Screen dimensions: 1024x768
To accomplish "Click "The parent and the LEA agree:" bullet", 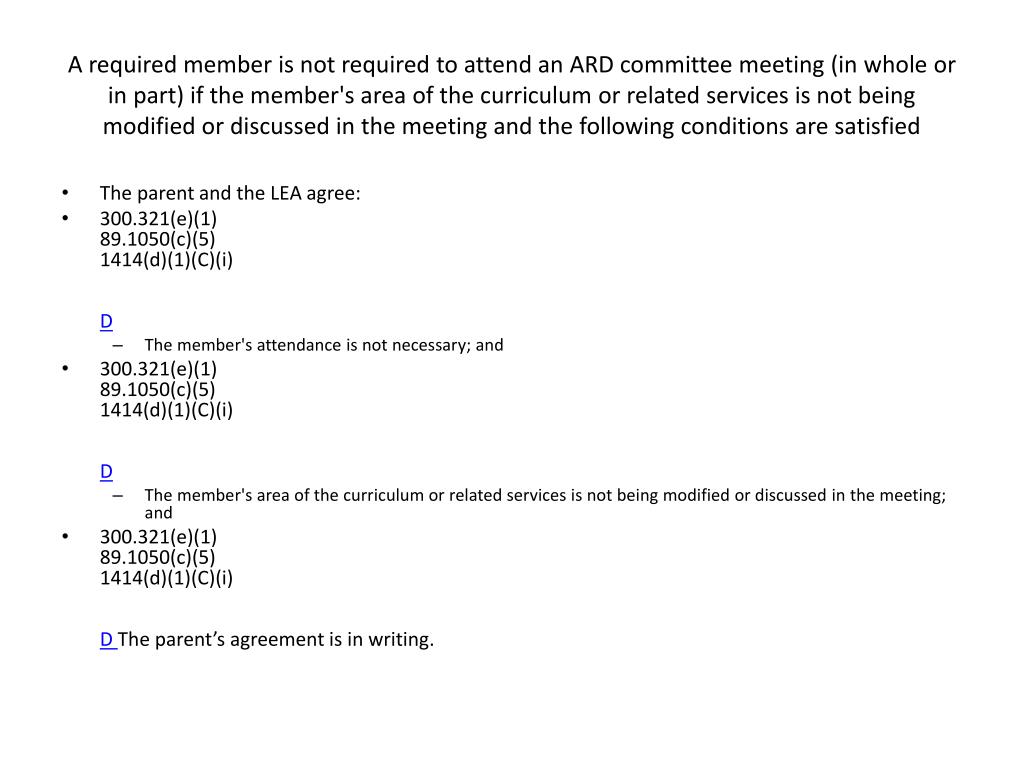I will pos(230,193).
